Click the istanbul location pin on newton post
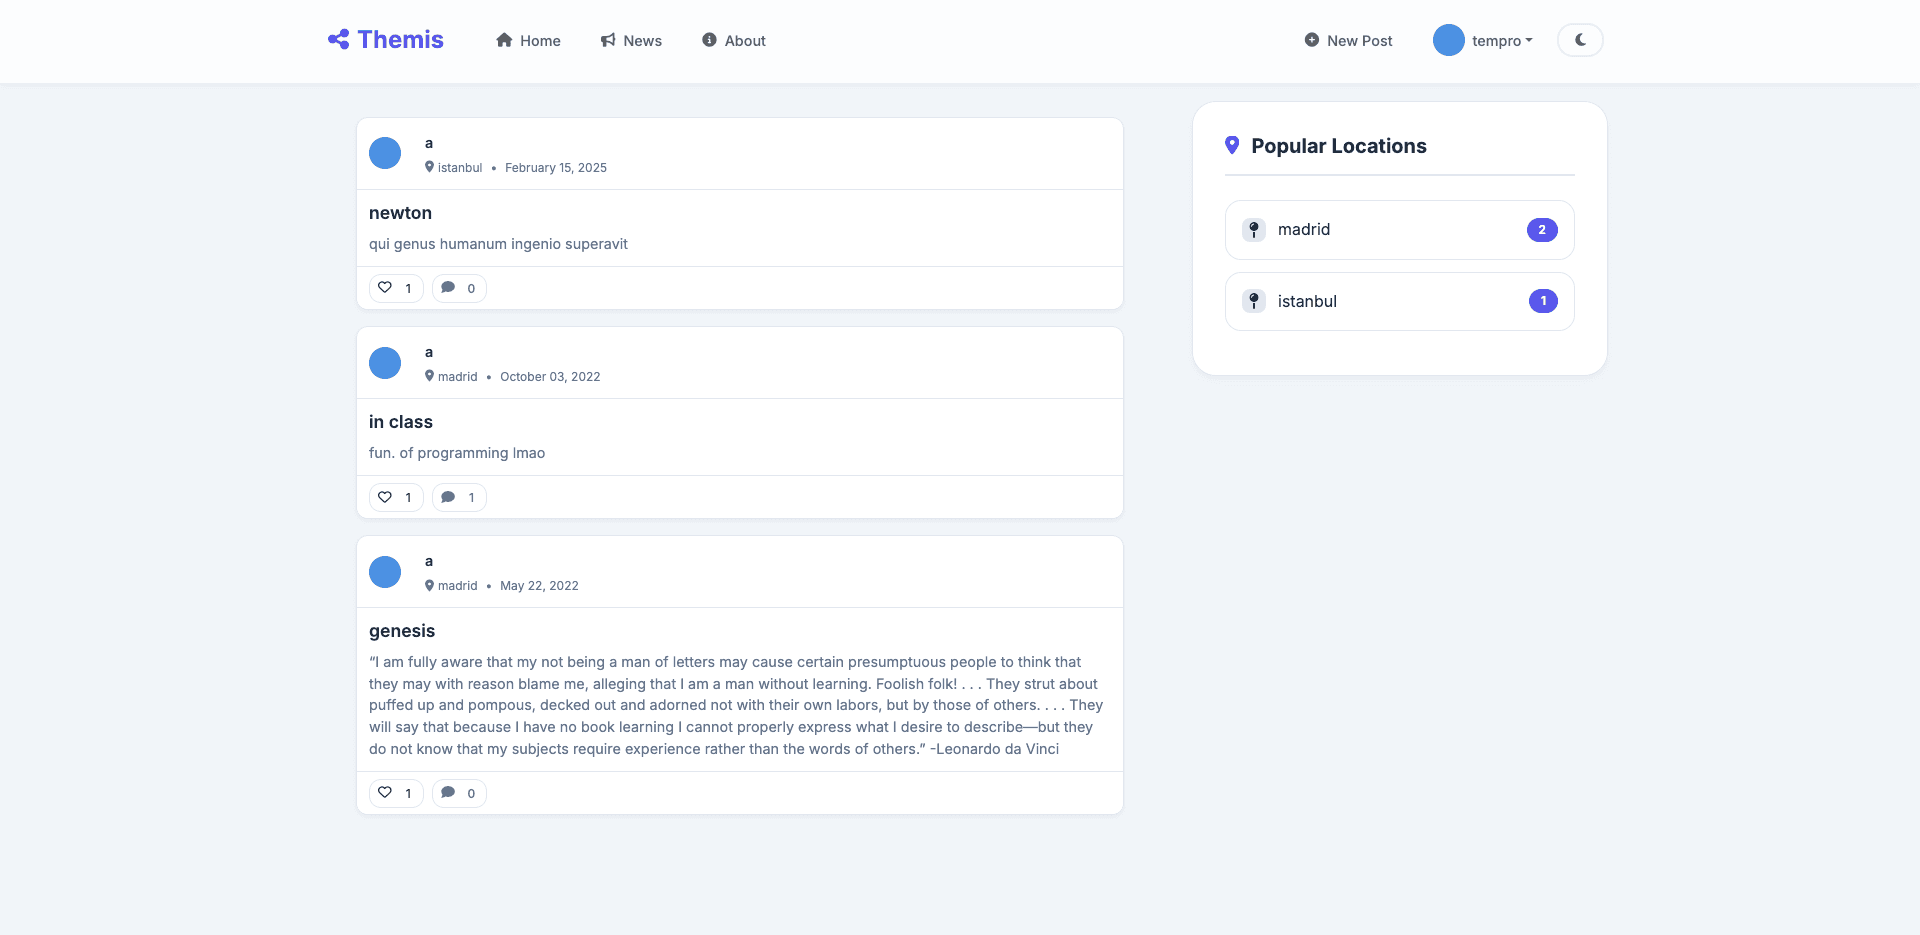 point(430,167)
